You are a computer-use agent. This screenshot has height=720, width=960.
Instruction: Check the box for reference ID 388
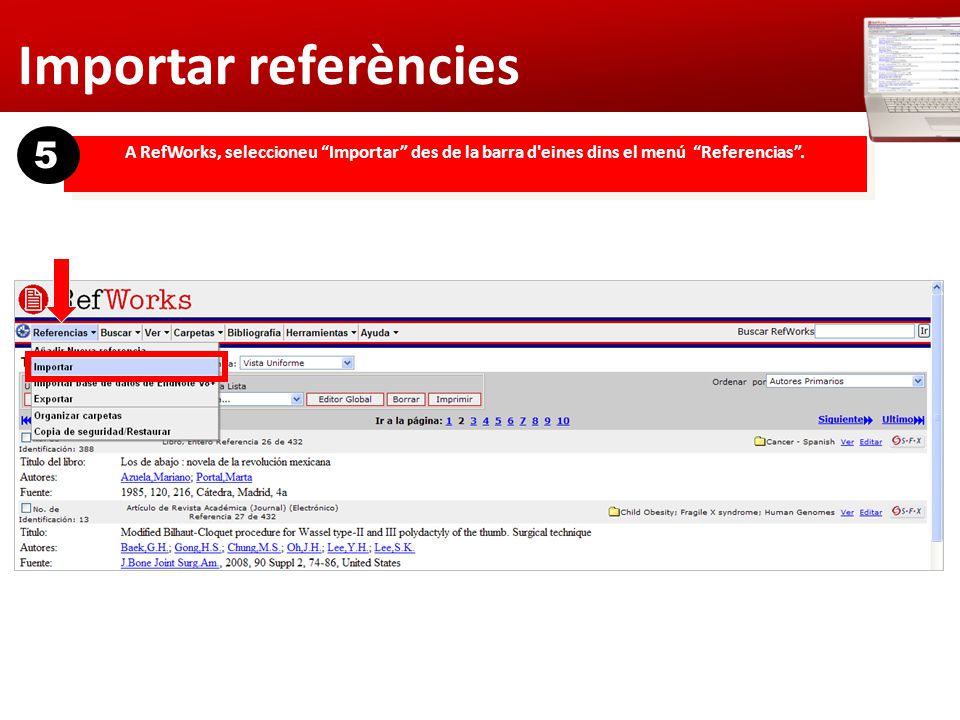point(26,437)
